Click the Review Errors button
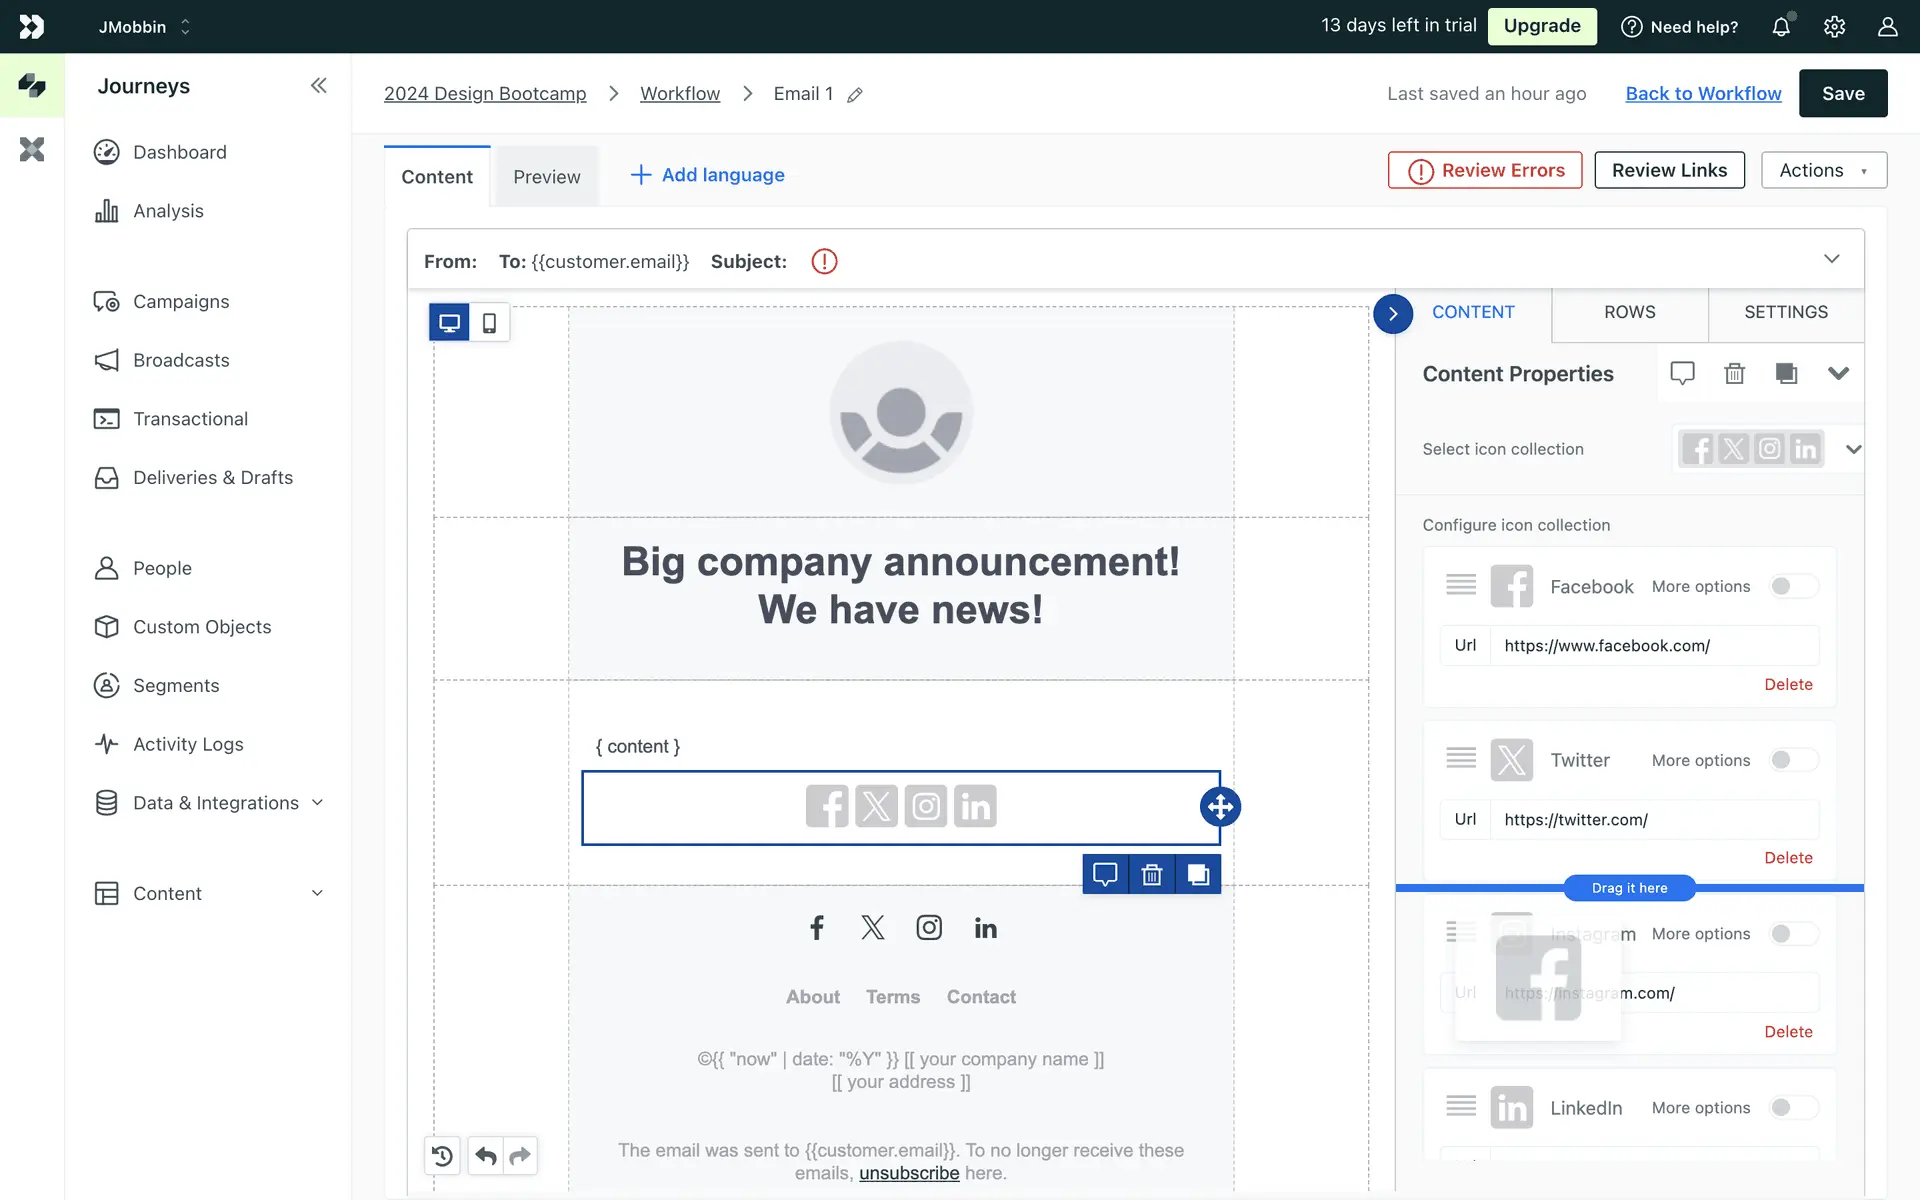Screen dimensions: 1920x1200 coord(1485,170)
